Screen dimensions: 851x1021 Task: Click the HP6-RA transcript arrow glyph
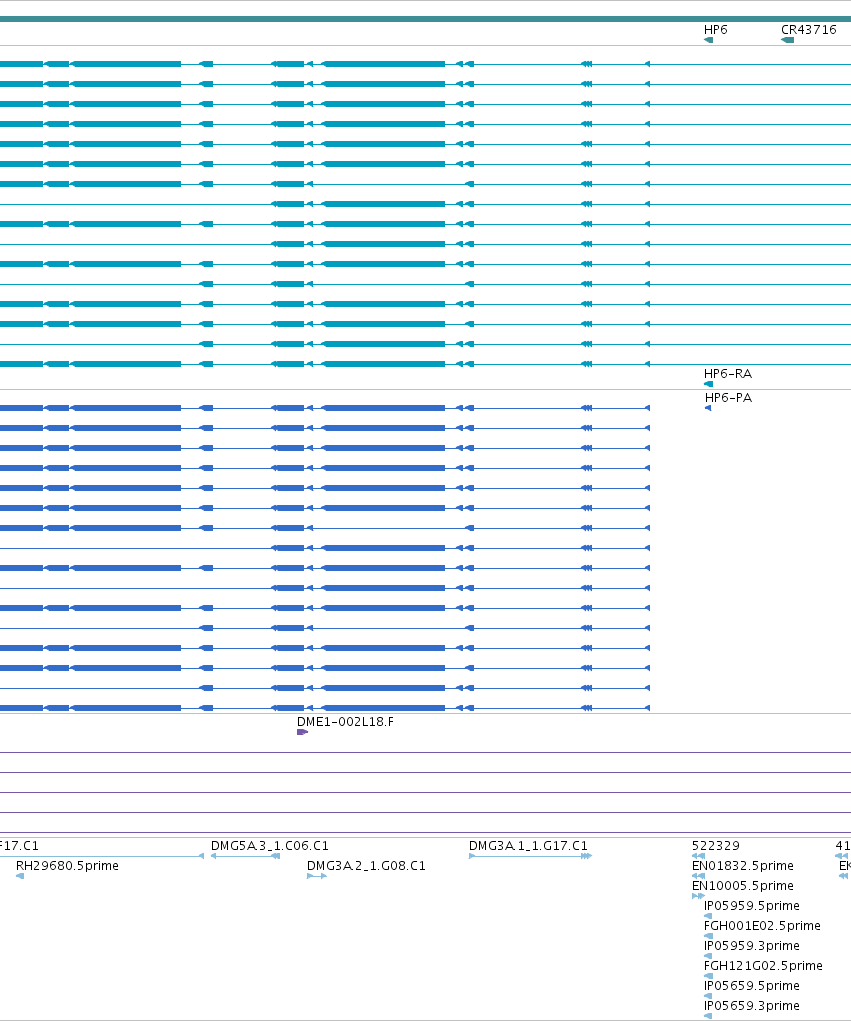pos(708,384)
